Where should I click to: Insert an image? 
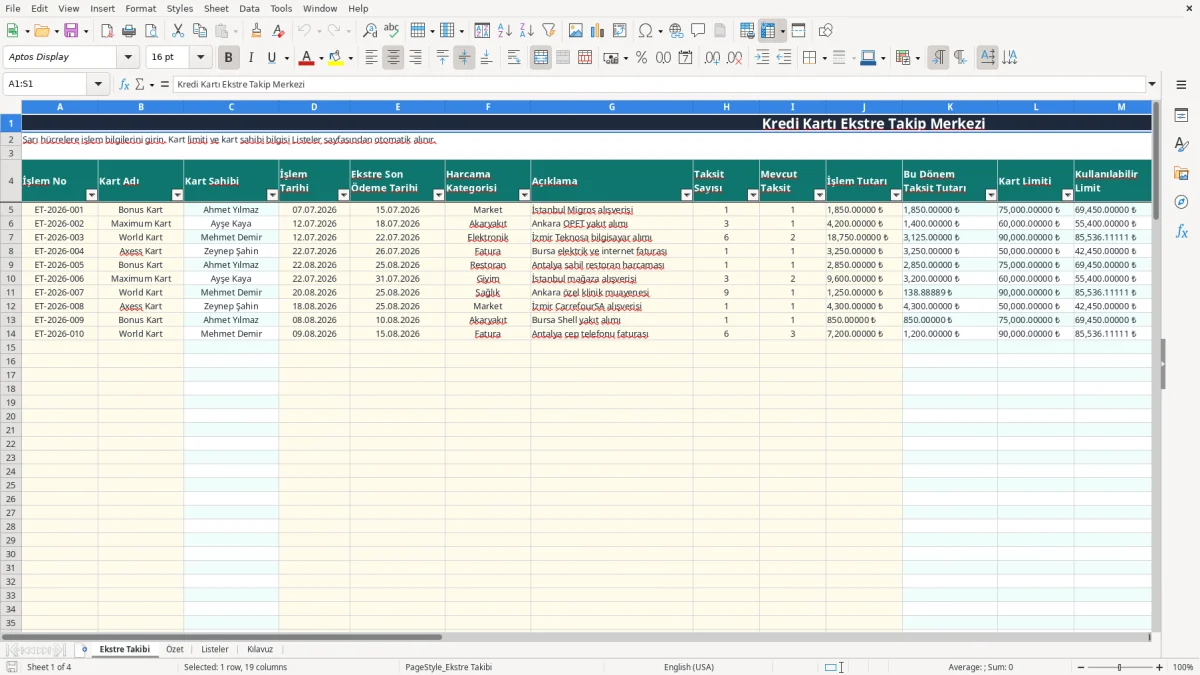(576, 31)
